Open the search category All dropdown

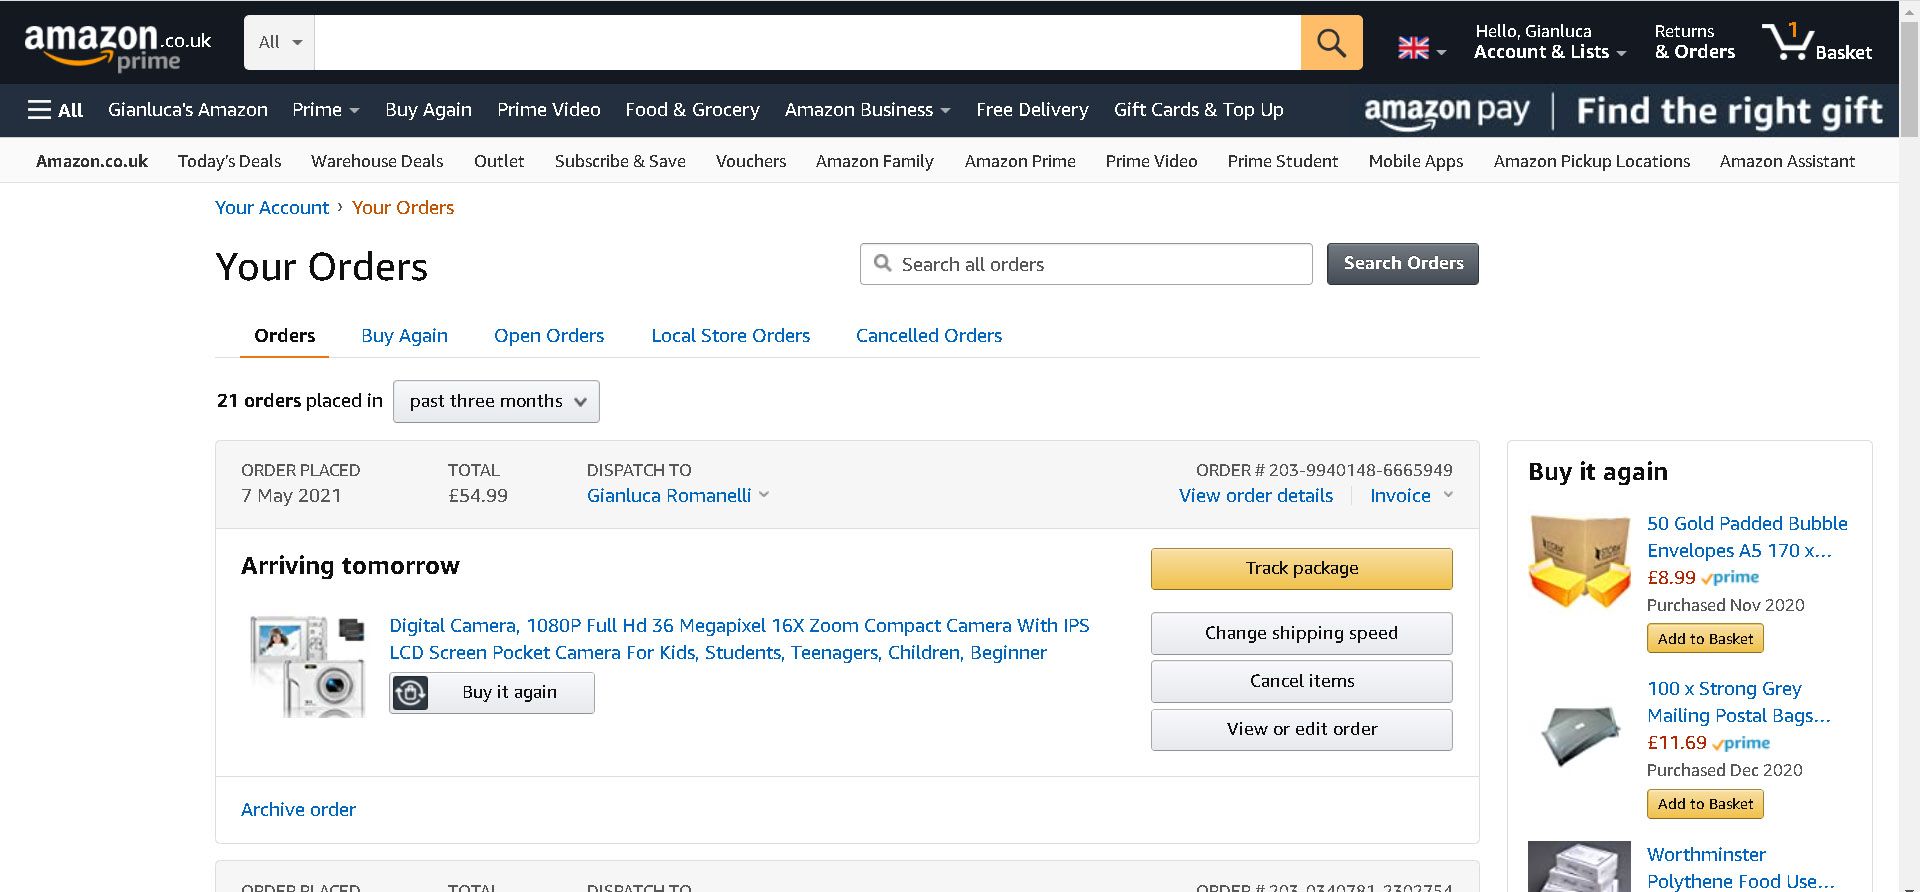coord(280,43)
